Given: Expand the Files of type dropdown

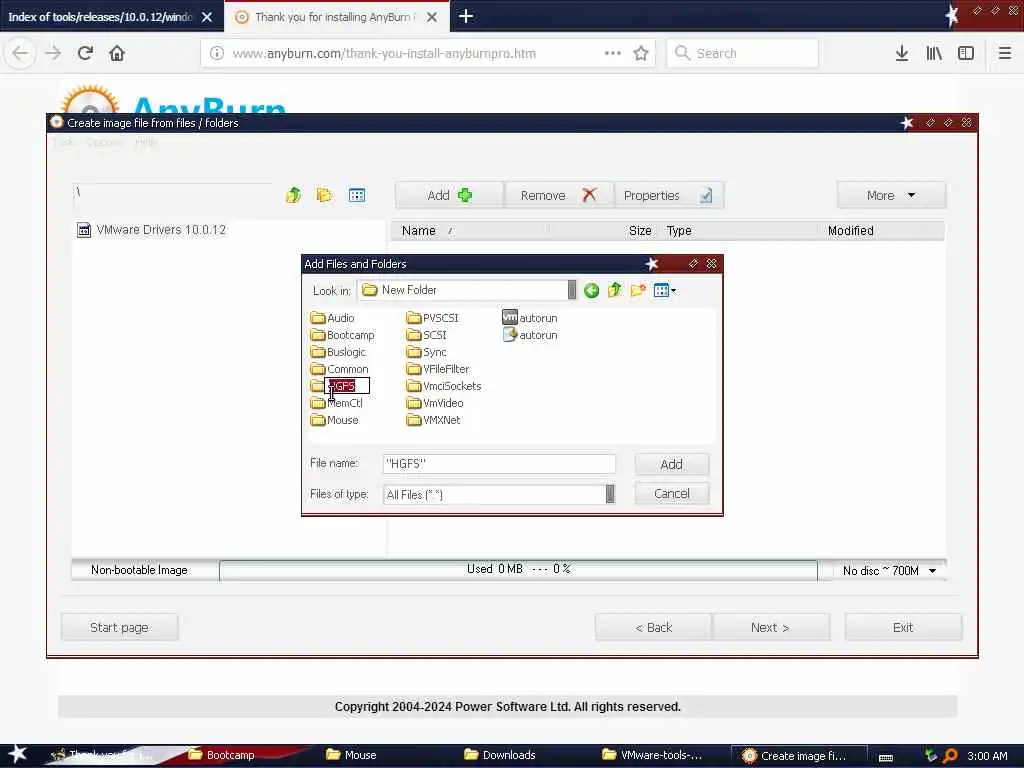Looking at the screenshot, I should pos(610,494).
